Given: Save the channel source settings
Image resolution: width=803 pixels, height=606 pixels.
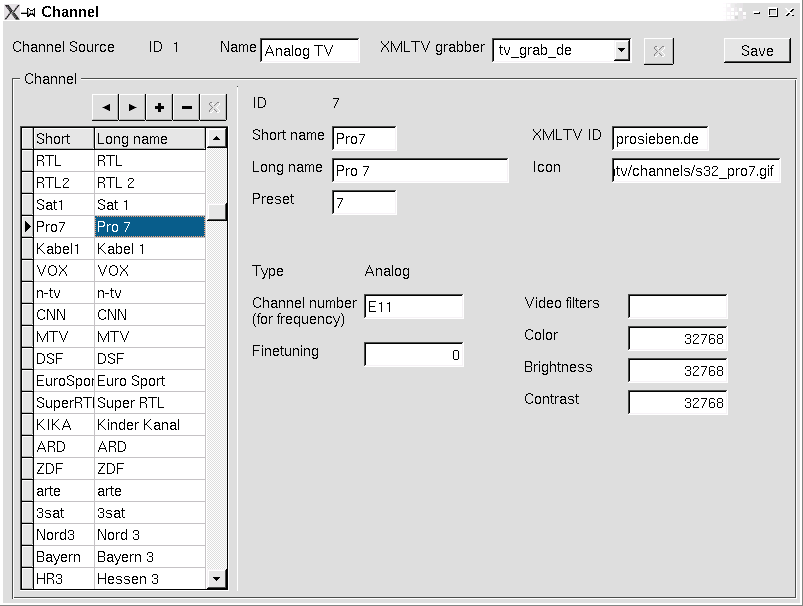Looking at the screenshot, I should 756,51.
